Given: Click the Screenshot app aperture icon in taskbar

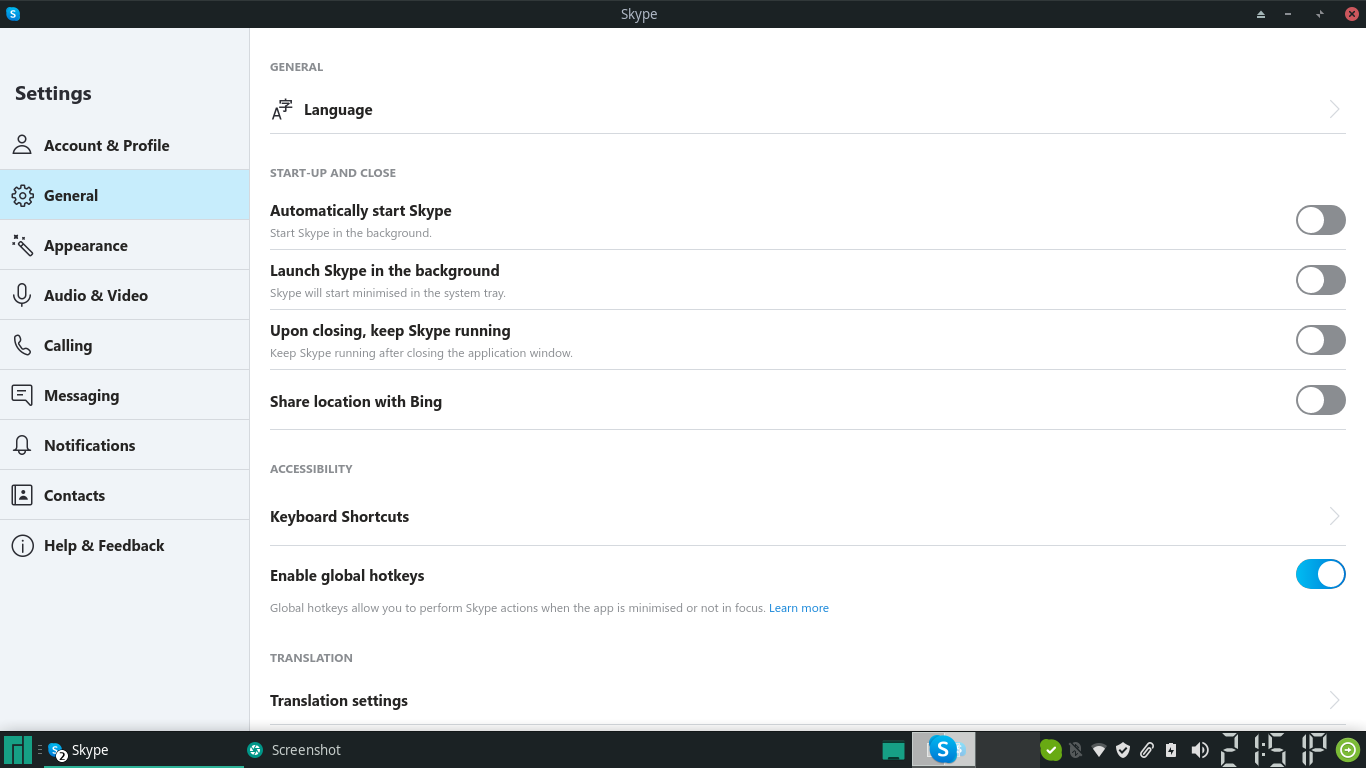Looking at the screenshot, I should tap(255, 750).
